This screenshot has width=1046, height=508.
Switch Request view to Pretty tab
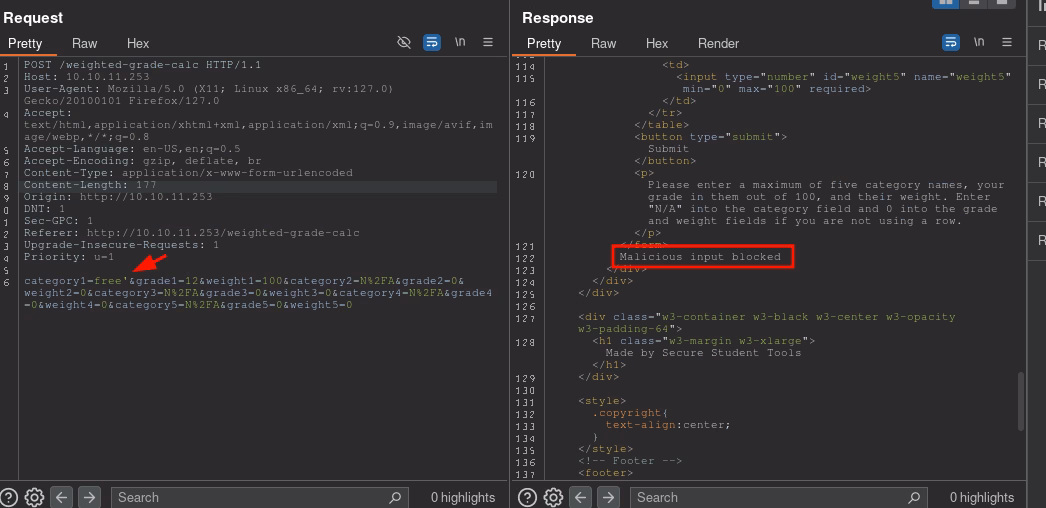25,43
